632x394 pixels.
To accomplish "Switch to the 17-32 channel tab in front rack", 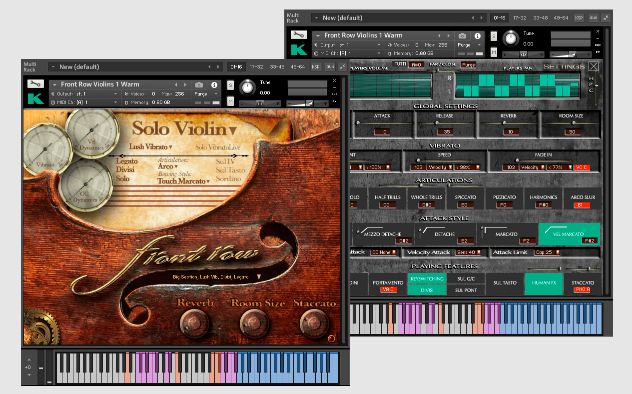I will pos(257,67).
